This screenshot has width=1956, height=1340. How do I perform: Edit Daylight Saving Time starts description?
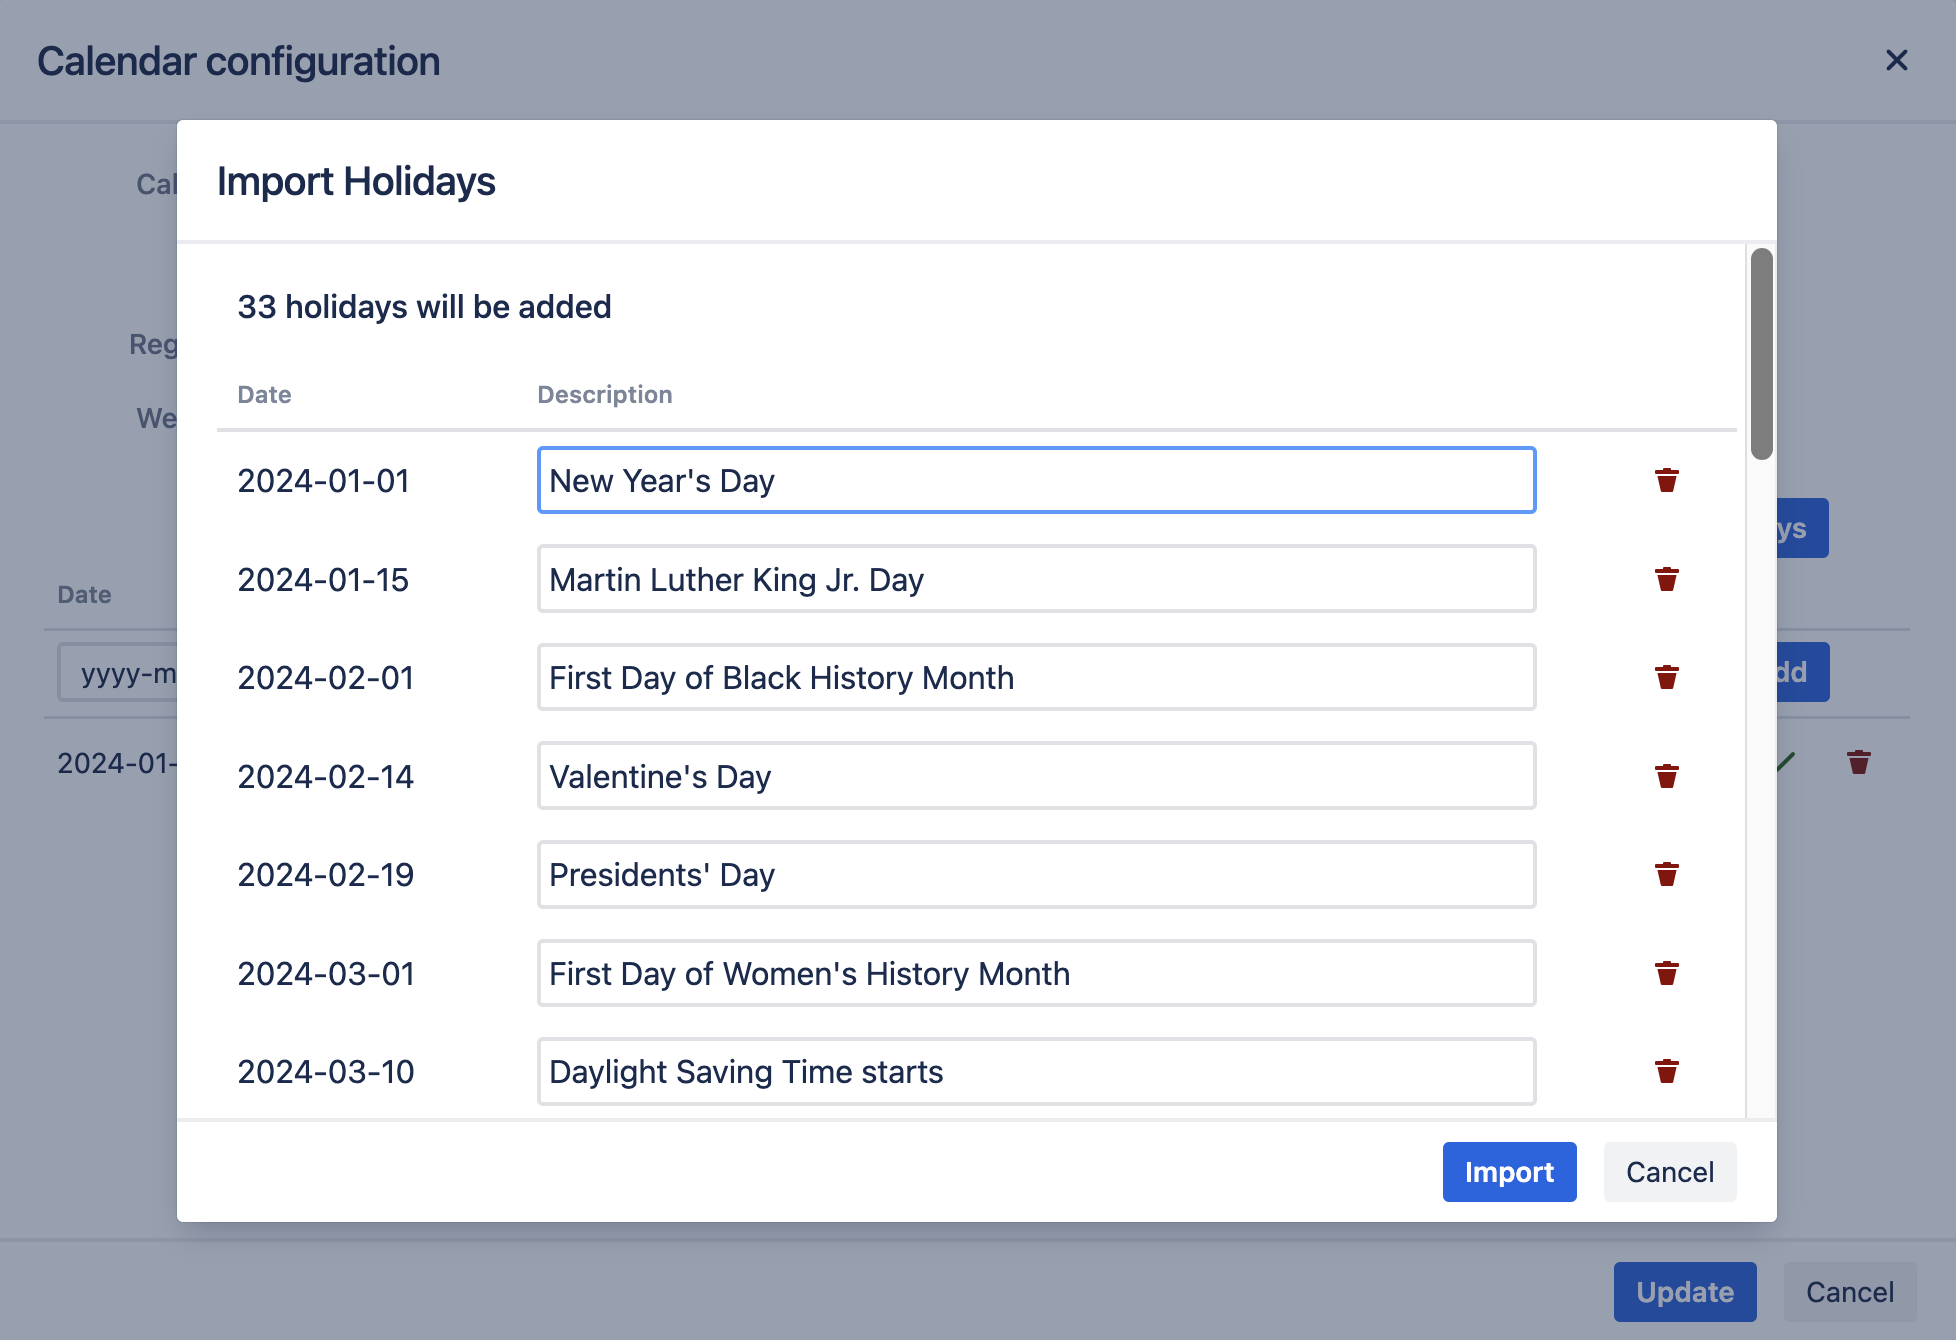[1036, 1072]
